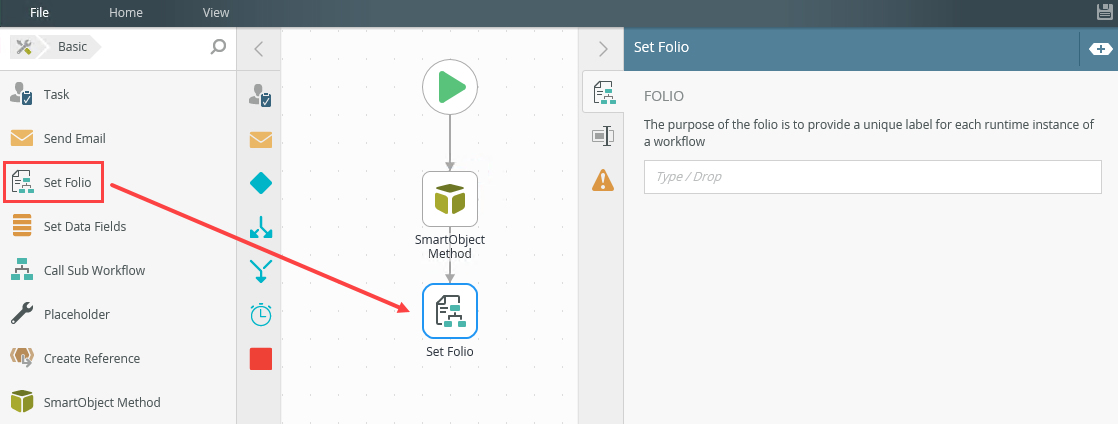Screen dimensions: 1118x424
Task: Open the View menu
Action: tap(216, 13)
